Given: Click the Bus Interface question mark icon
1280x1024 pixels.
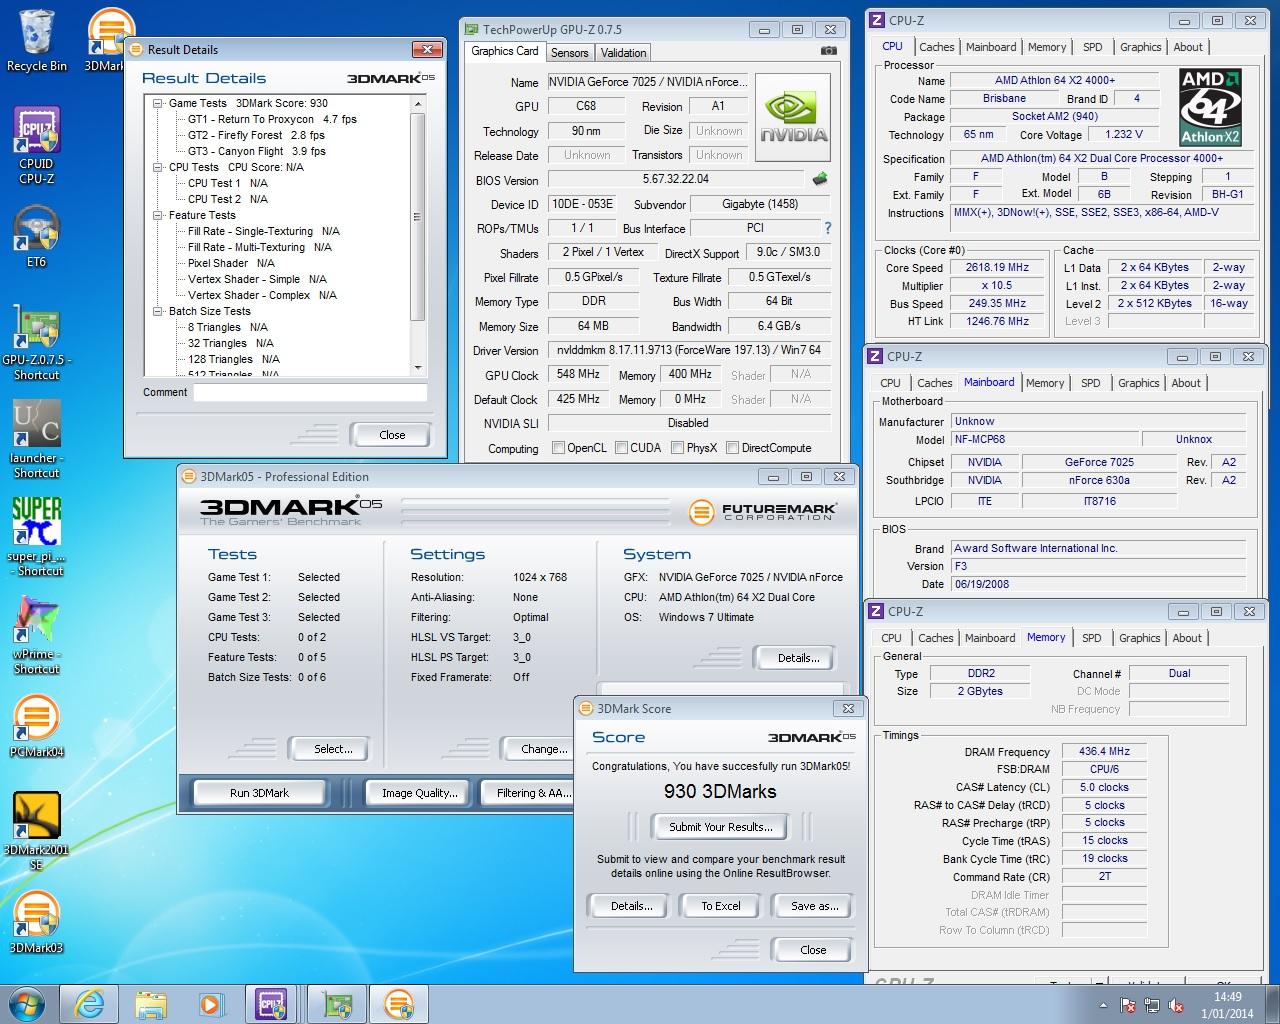Looking at the screenshot, I should point(827,228).
